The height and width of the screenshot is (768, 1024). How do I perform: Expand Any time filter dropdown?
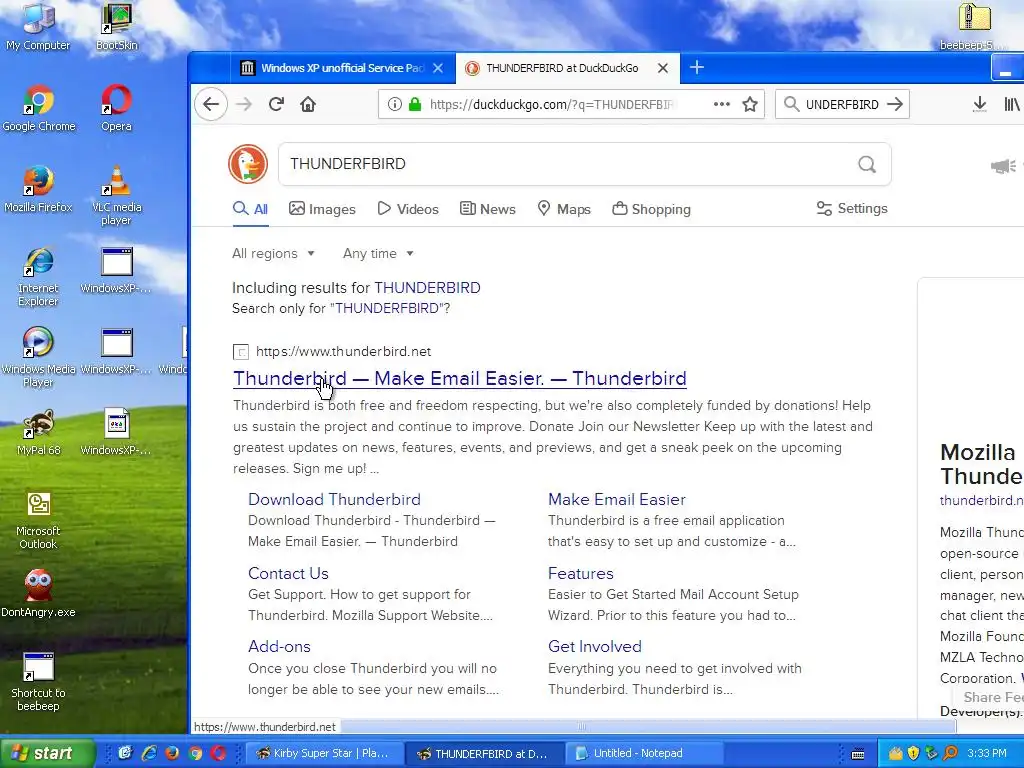pyautogui.click(x=378, y=253)
